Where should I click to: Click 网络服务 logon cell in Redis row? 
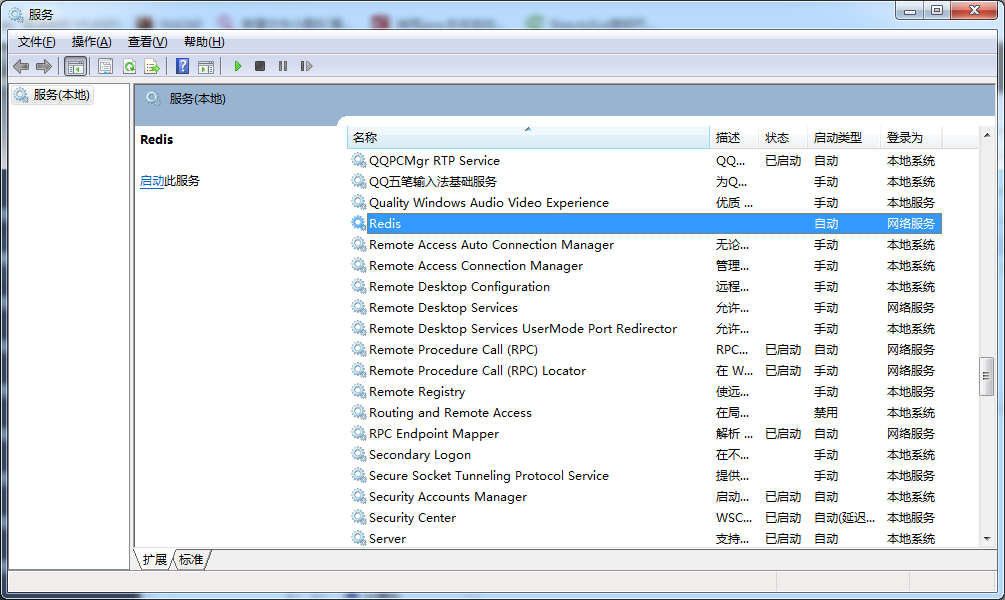[x=910, y=224]
